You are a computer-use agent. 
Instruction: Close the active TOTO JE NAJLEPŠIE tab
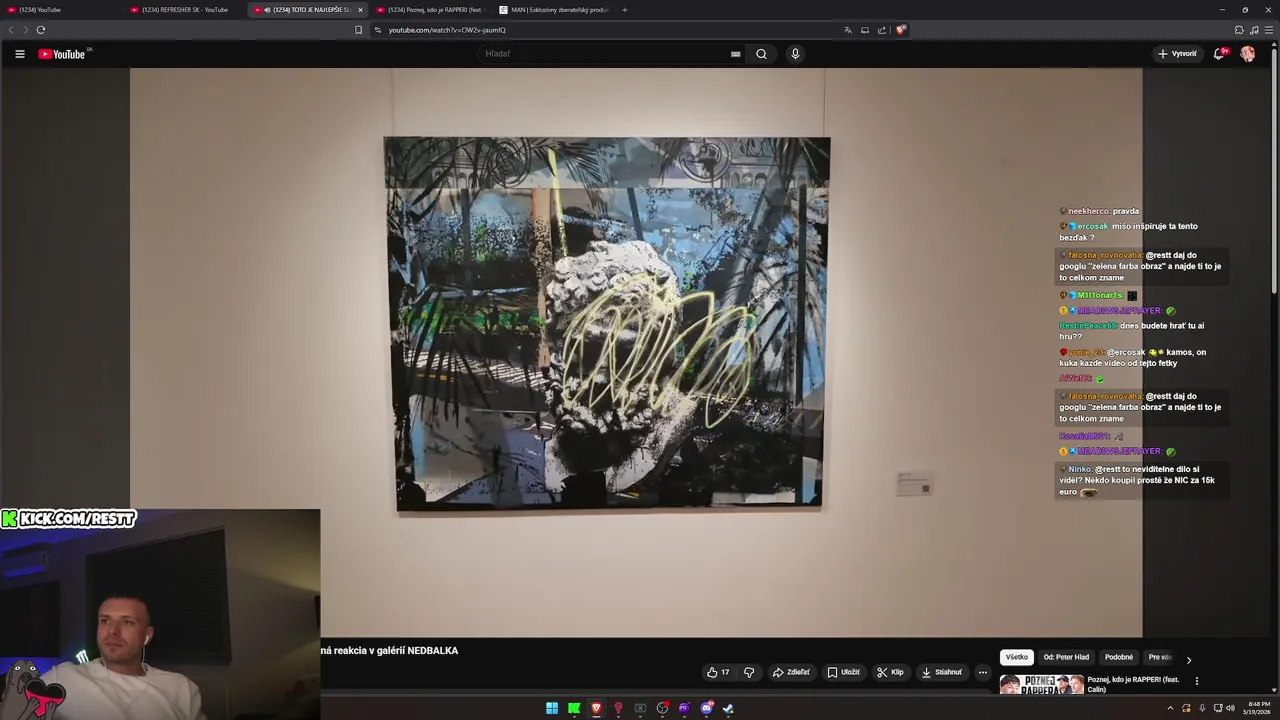(361, 10)
